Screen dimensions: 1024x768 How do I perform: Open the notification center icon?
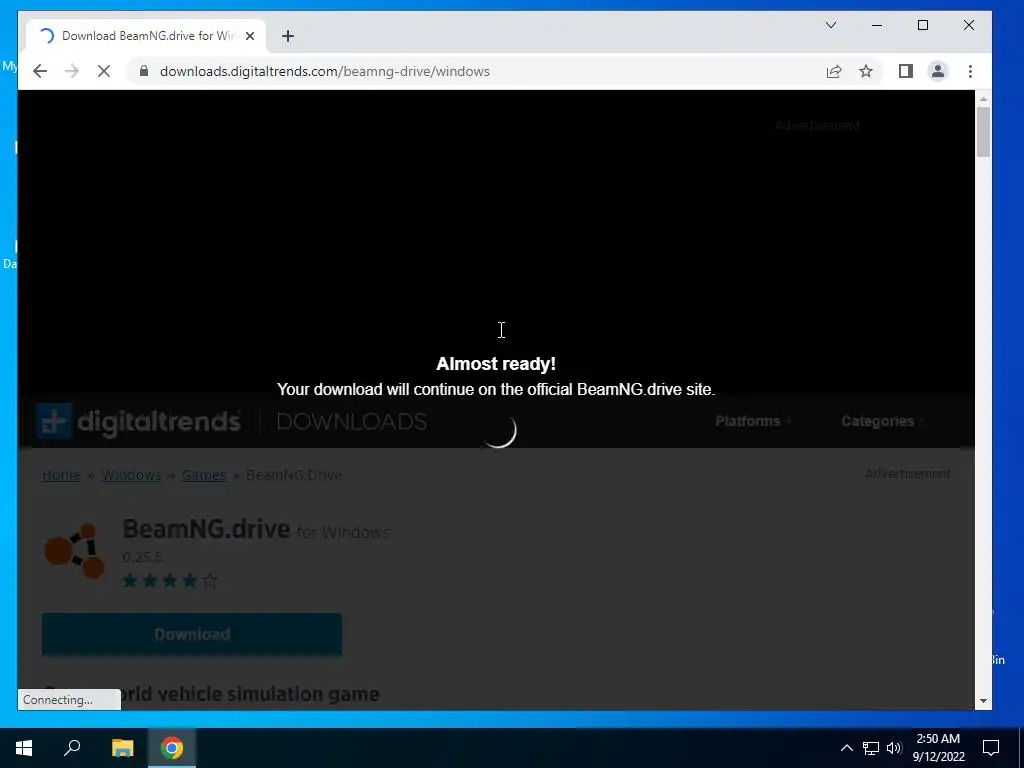(x=991, y=748)
